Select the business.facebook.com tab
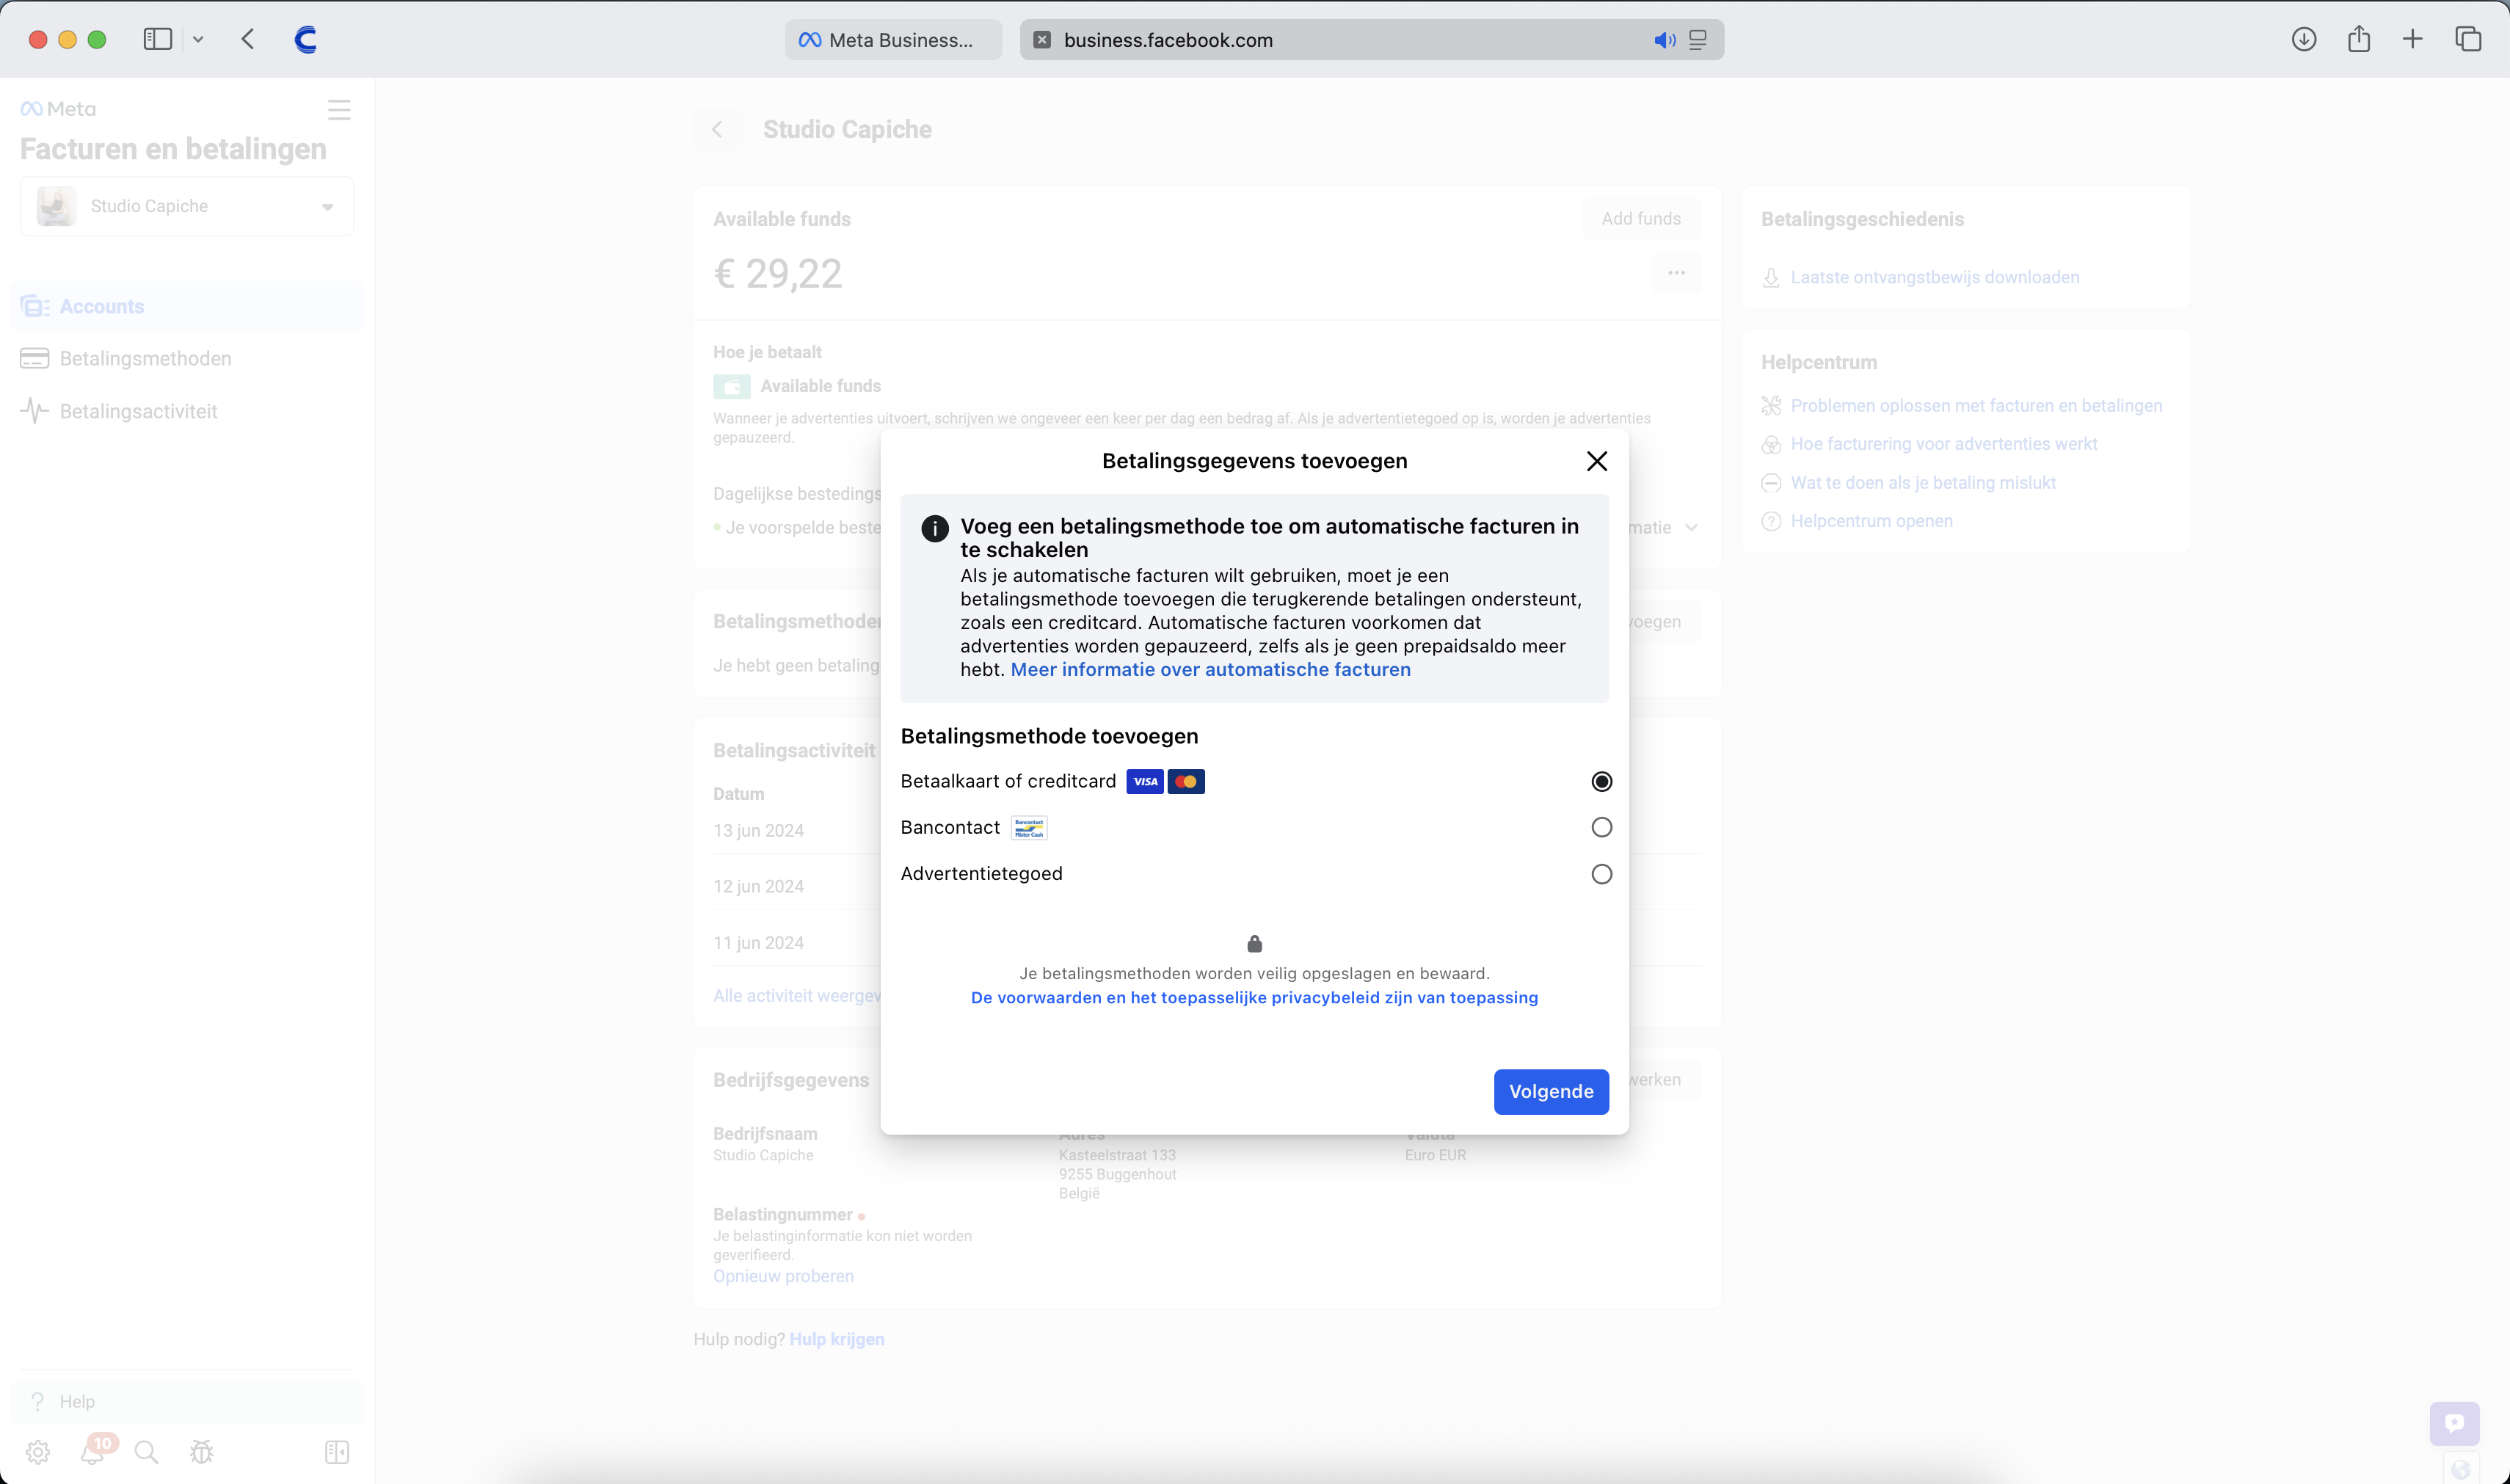 [x=1371, y=40]
